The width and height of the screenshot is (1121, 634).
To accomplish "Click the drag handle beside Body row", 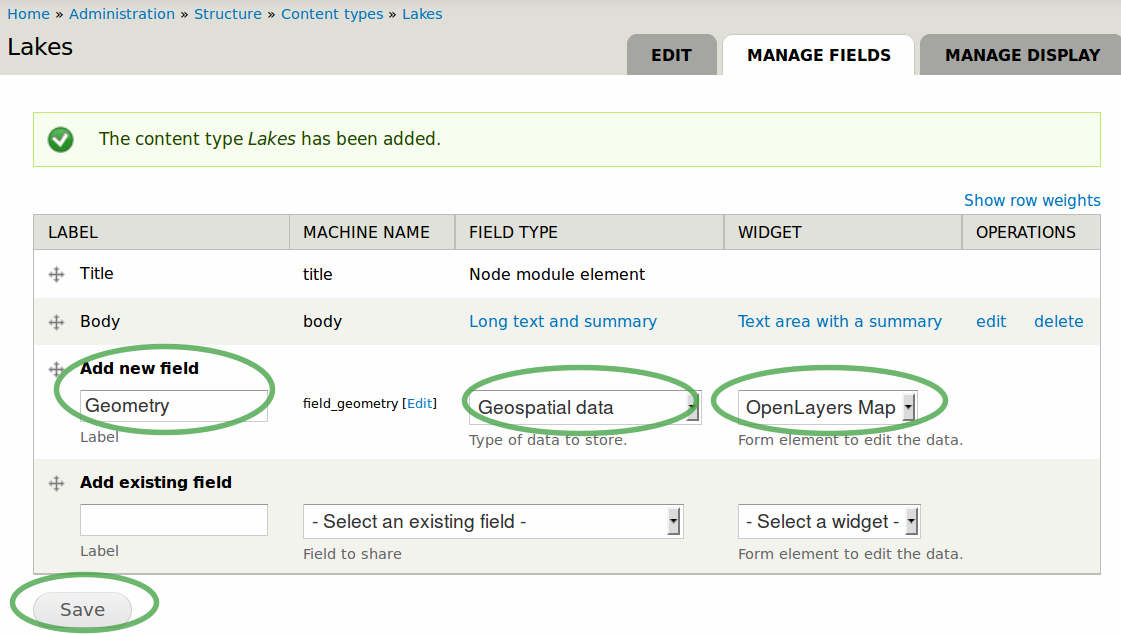I will coord(57,322).
